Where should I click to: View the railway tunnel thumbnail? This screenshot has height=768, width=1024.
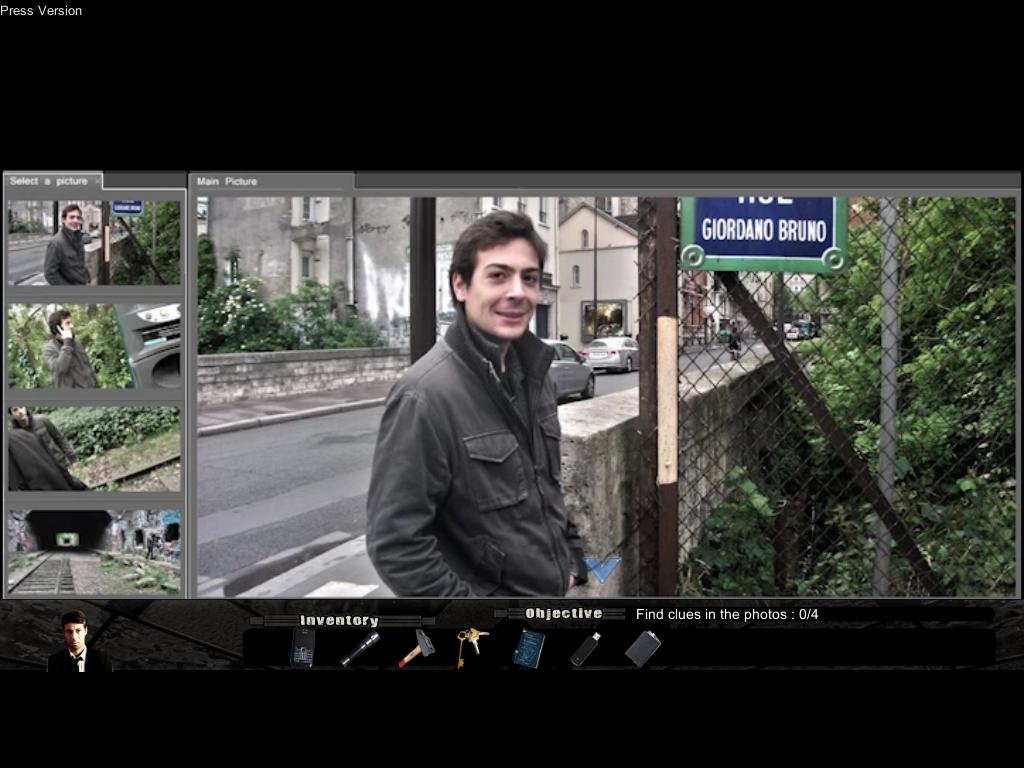pos(93,550)
